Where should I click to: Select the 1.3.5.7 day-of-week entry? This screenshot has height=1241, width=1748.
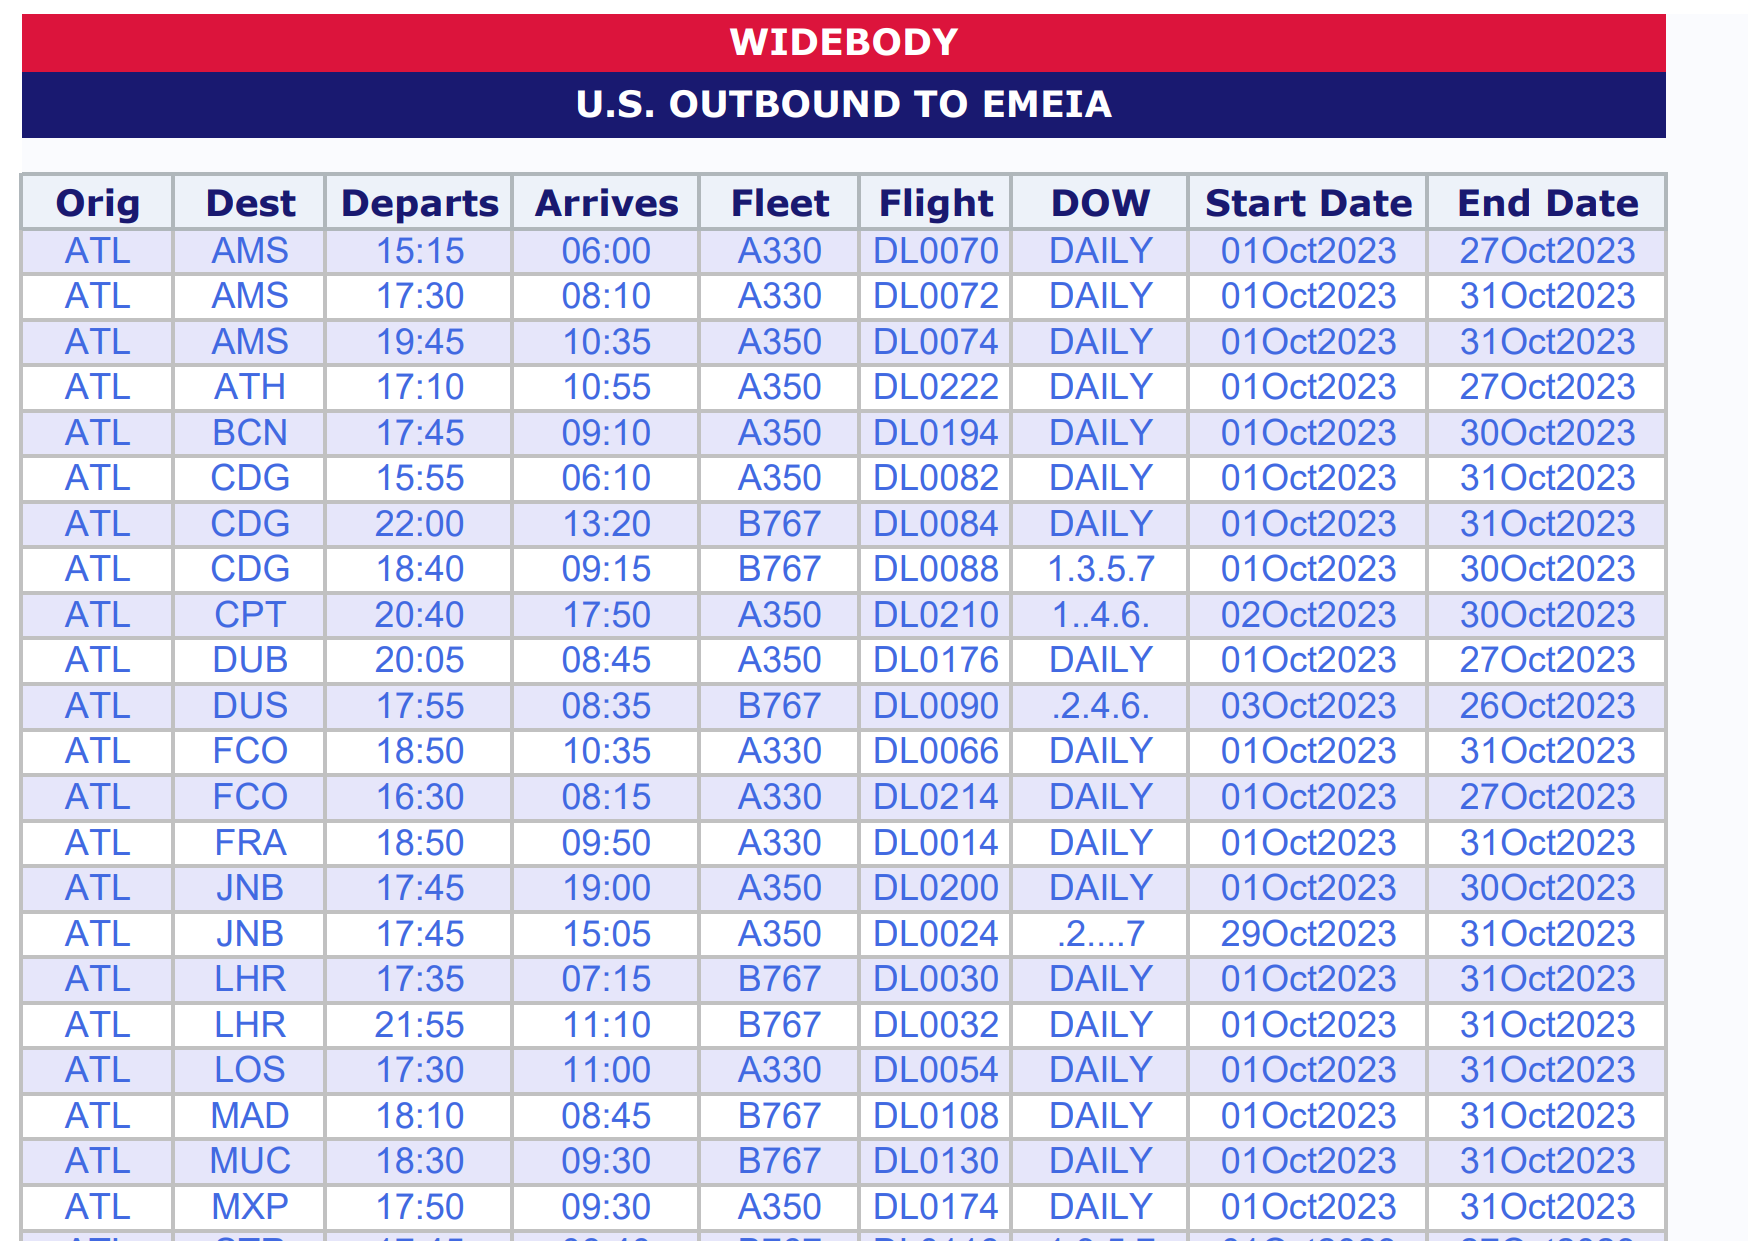(1100, 569)
